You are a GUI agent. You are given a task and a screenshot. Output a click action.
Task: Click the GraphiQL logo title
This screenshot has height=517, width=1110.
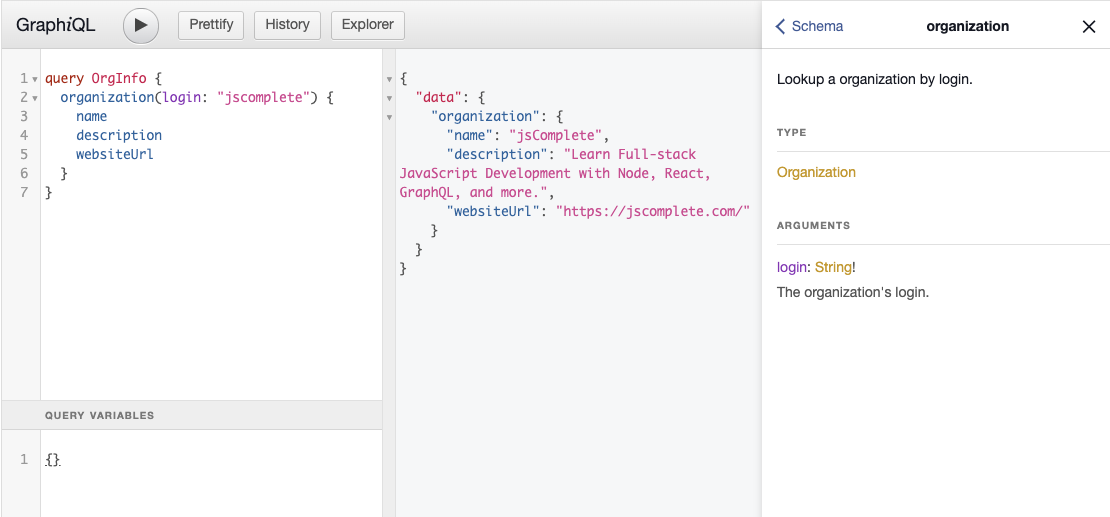click(56, 25)
